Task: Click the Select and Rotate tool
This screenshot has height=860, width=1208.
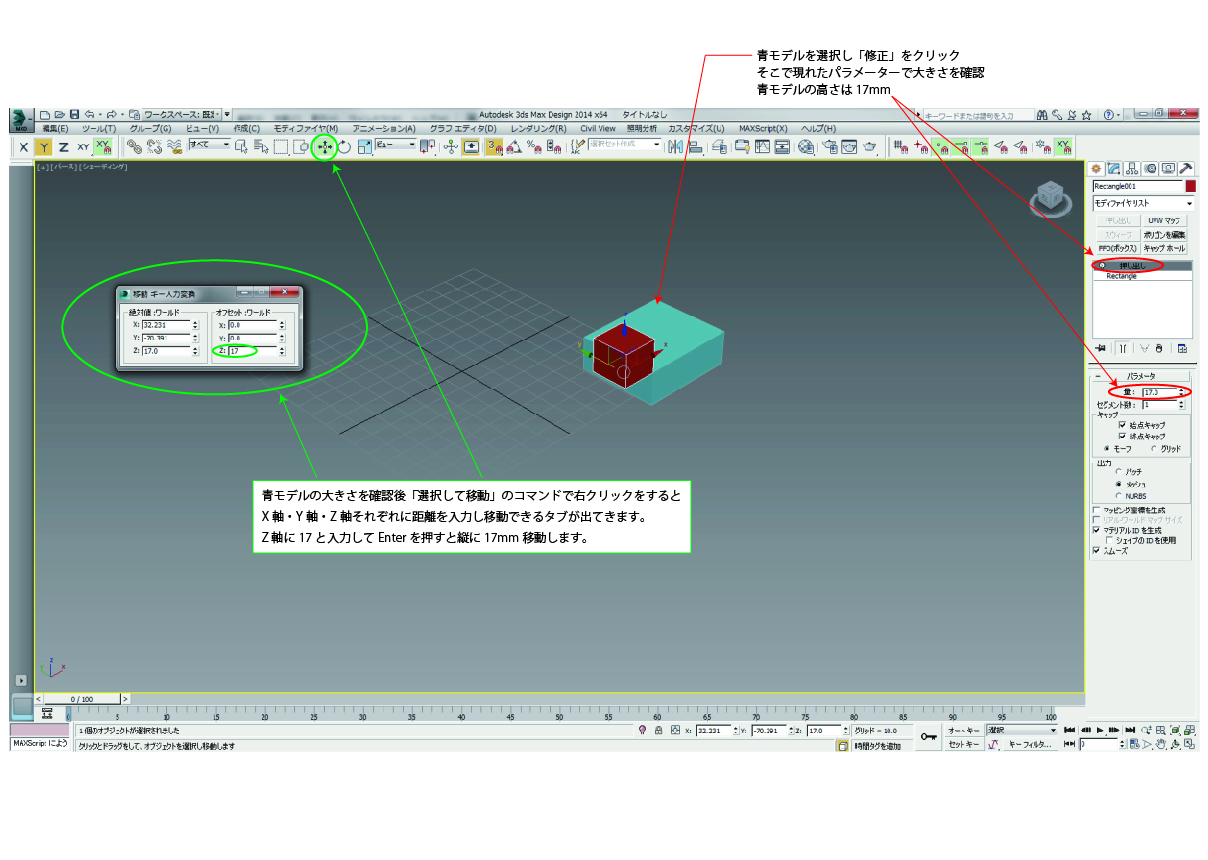Action: click(x=345, y=147)
